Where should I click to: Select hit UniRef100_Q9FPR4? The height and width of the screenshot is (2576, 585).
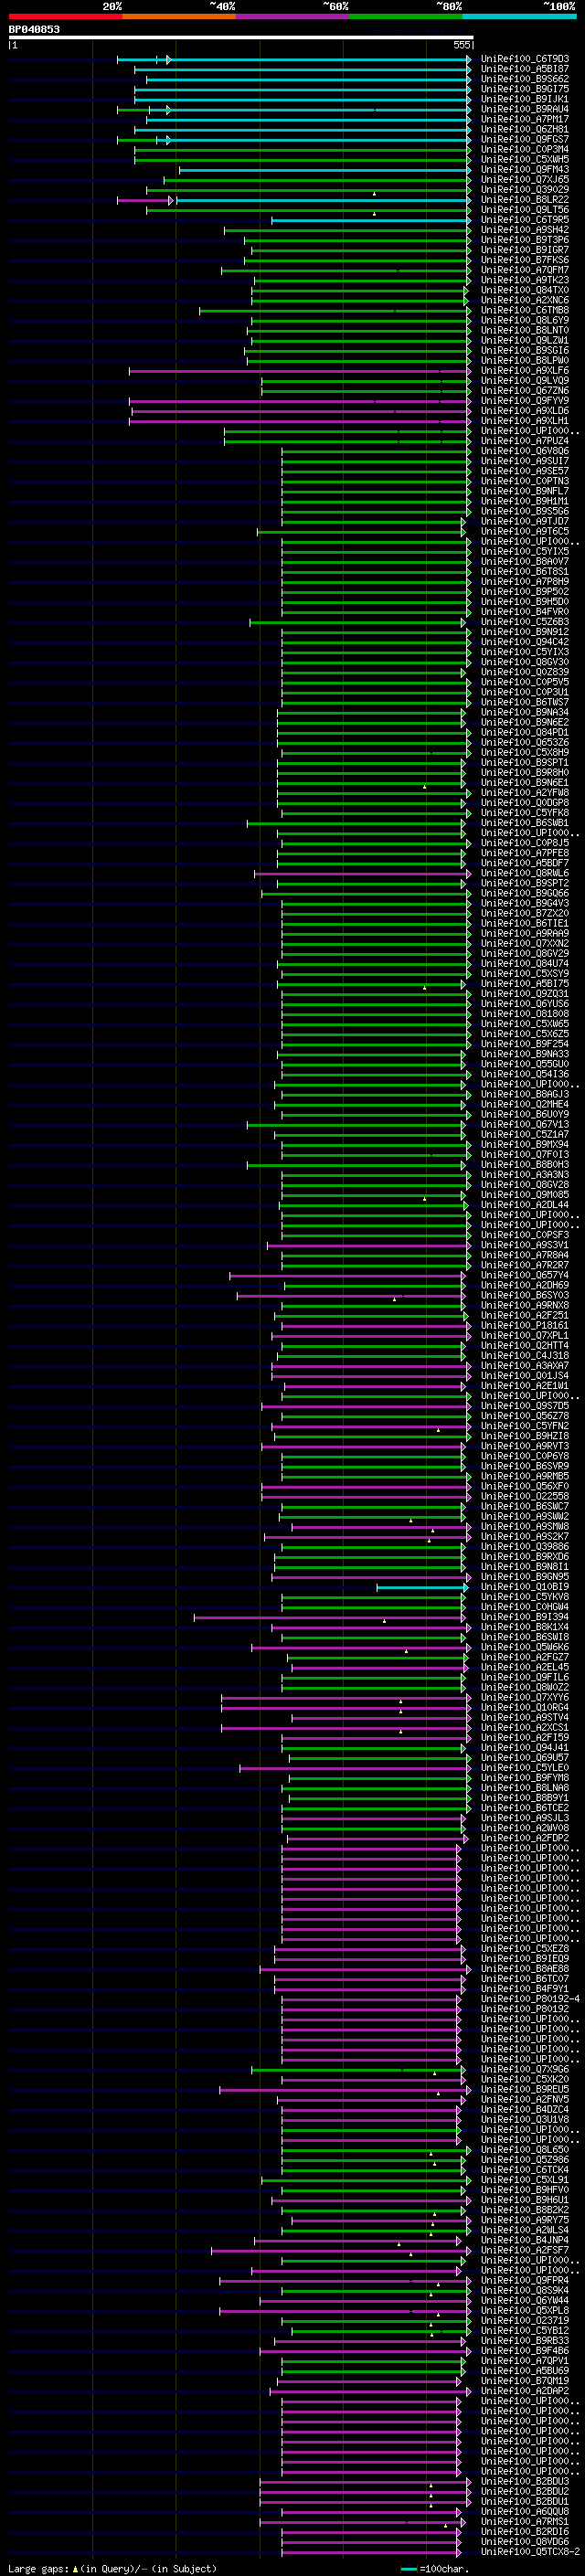(x=524, y=2281)
